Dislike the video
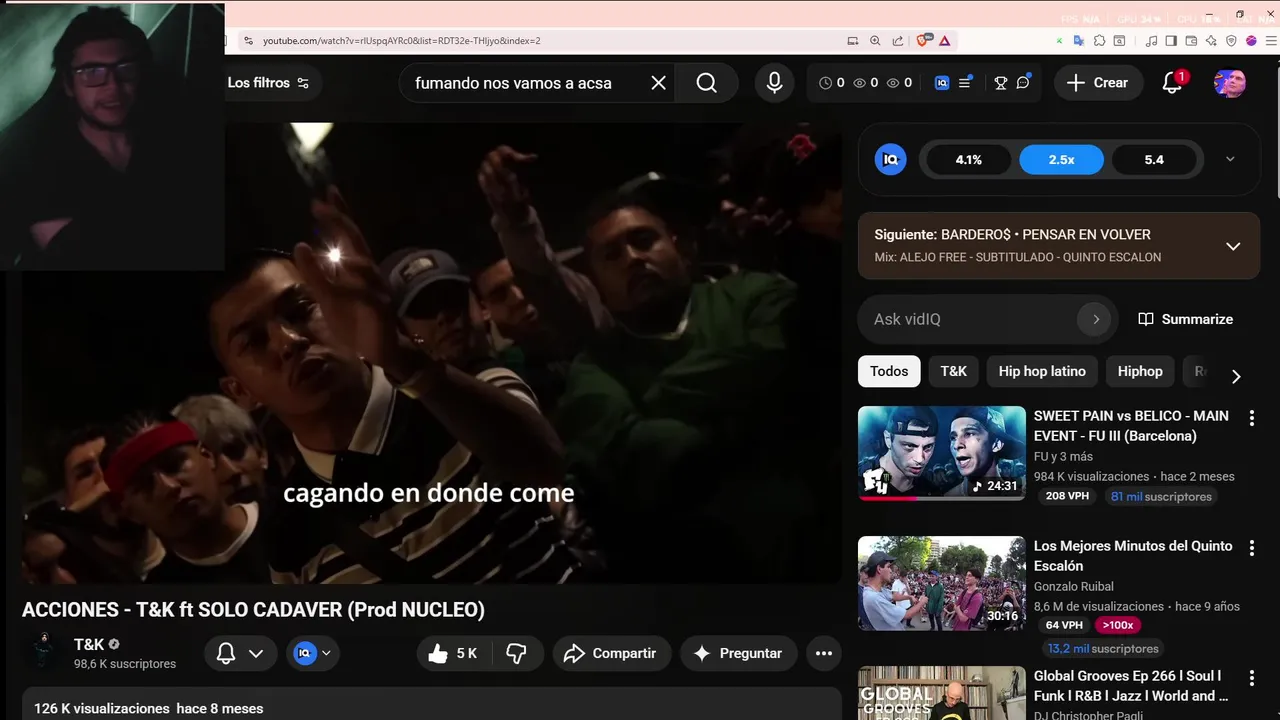 517,654
